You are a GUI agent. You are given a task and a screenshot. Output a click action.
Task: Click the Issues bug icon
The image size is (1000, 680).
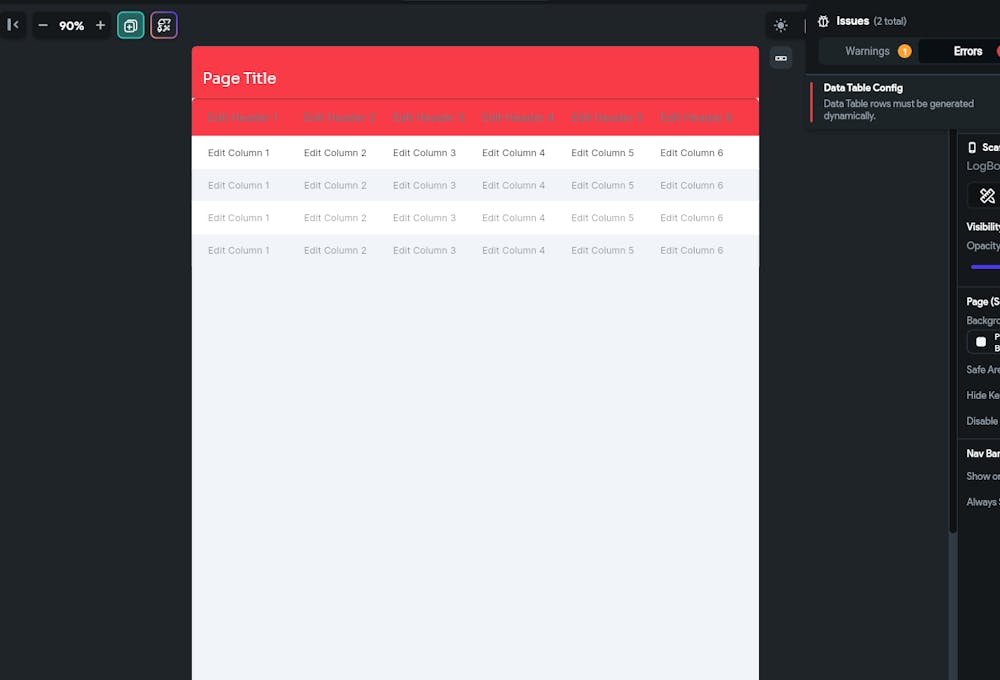point(823,21)
